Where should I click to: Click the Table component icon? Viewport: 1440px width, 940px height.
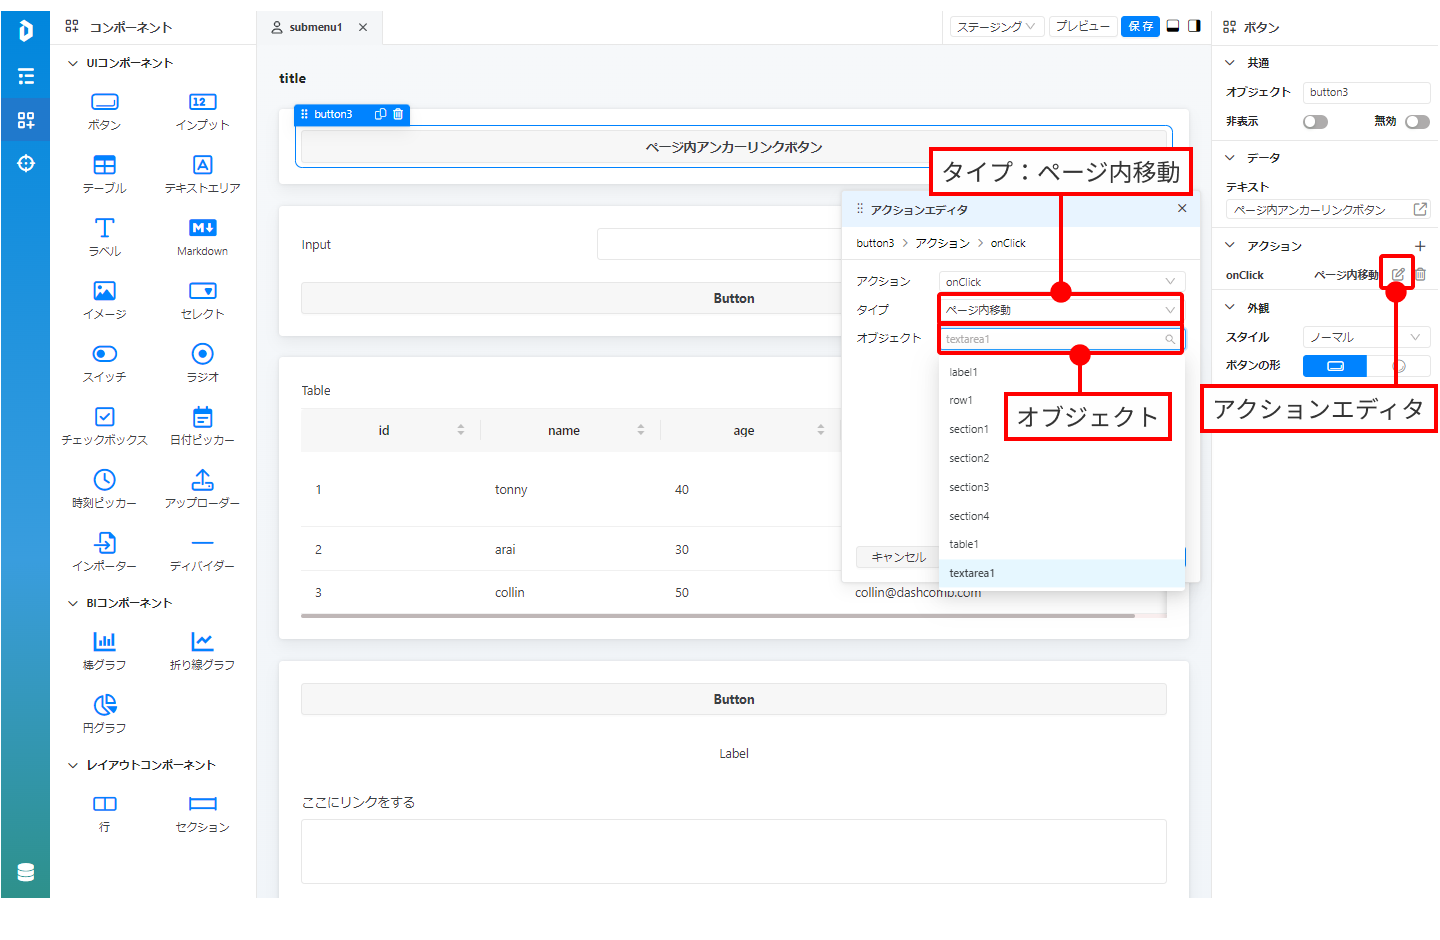(104, 166)
